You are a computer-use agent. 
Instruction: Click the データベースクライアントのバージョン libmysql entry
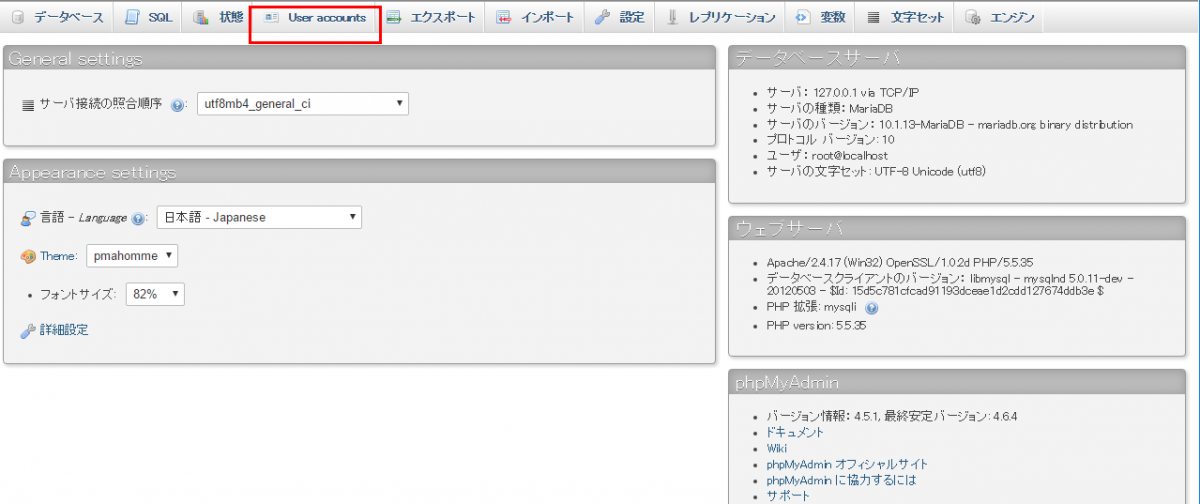[x=949, y=285]
